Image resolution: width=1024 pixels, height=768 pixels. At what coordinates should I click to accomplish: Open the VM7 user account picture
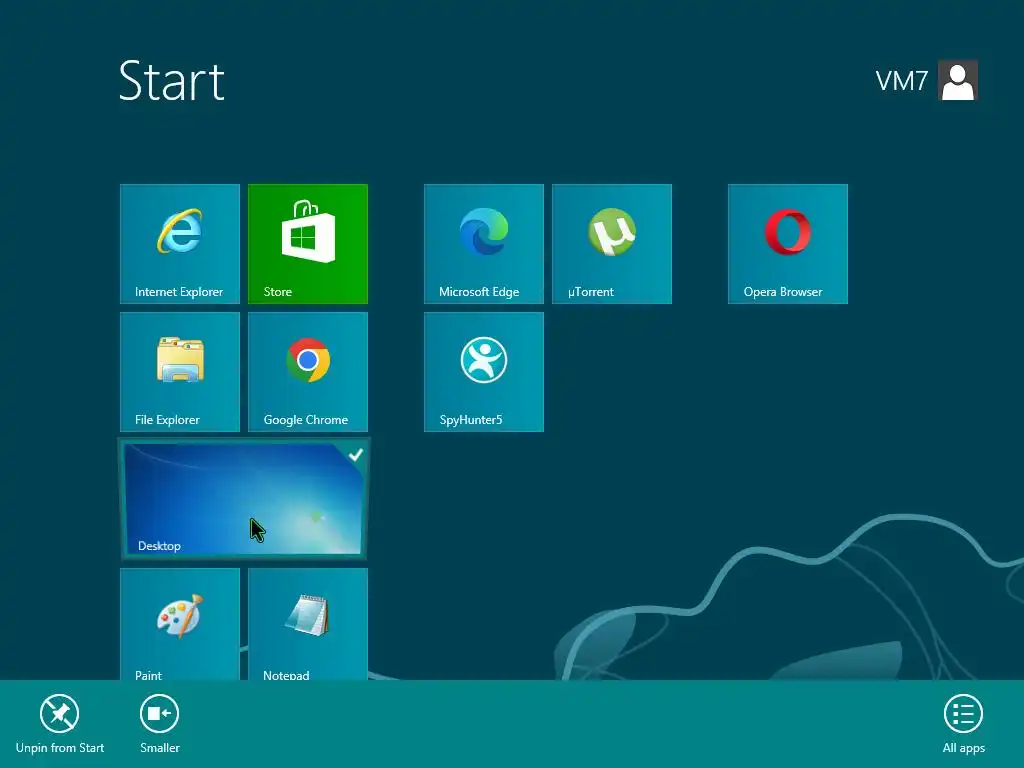tap(958, 80)
